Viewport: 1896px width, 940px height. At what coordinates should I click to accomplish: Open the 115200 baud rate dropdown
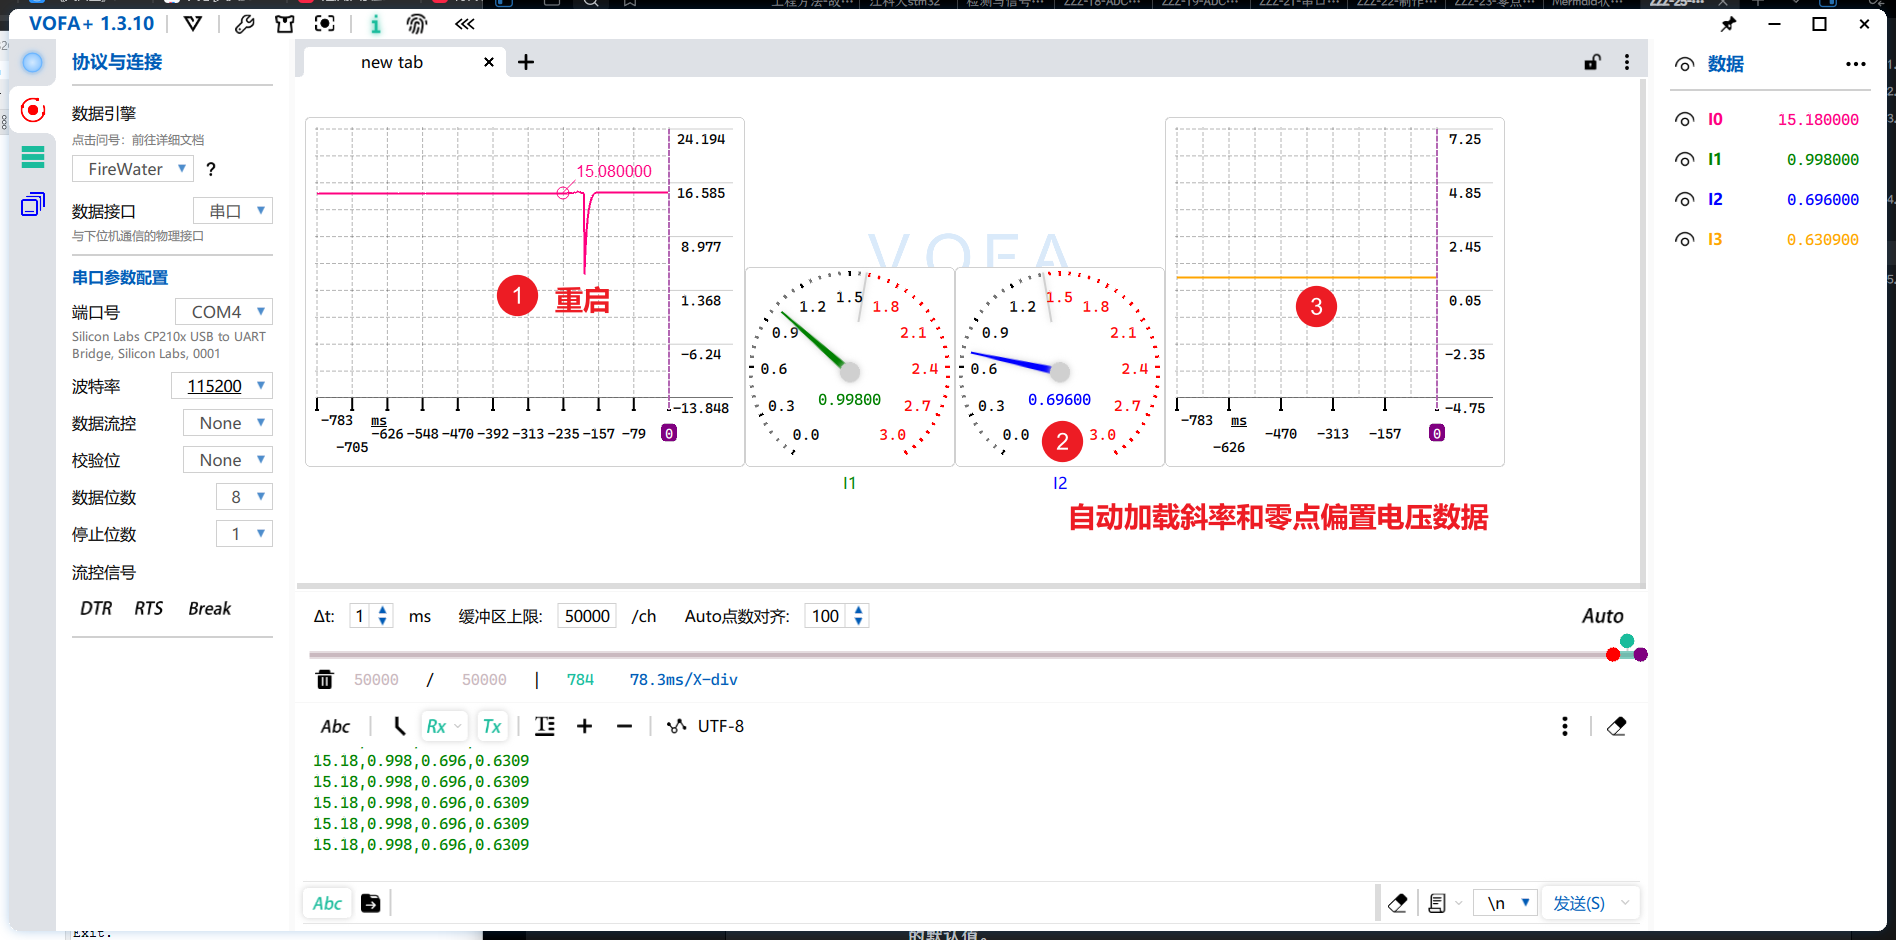pyautogui.click(x=222, y=386)
